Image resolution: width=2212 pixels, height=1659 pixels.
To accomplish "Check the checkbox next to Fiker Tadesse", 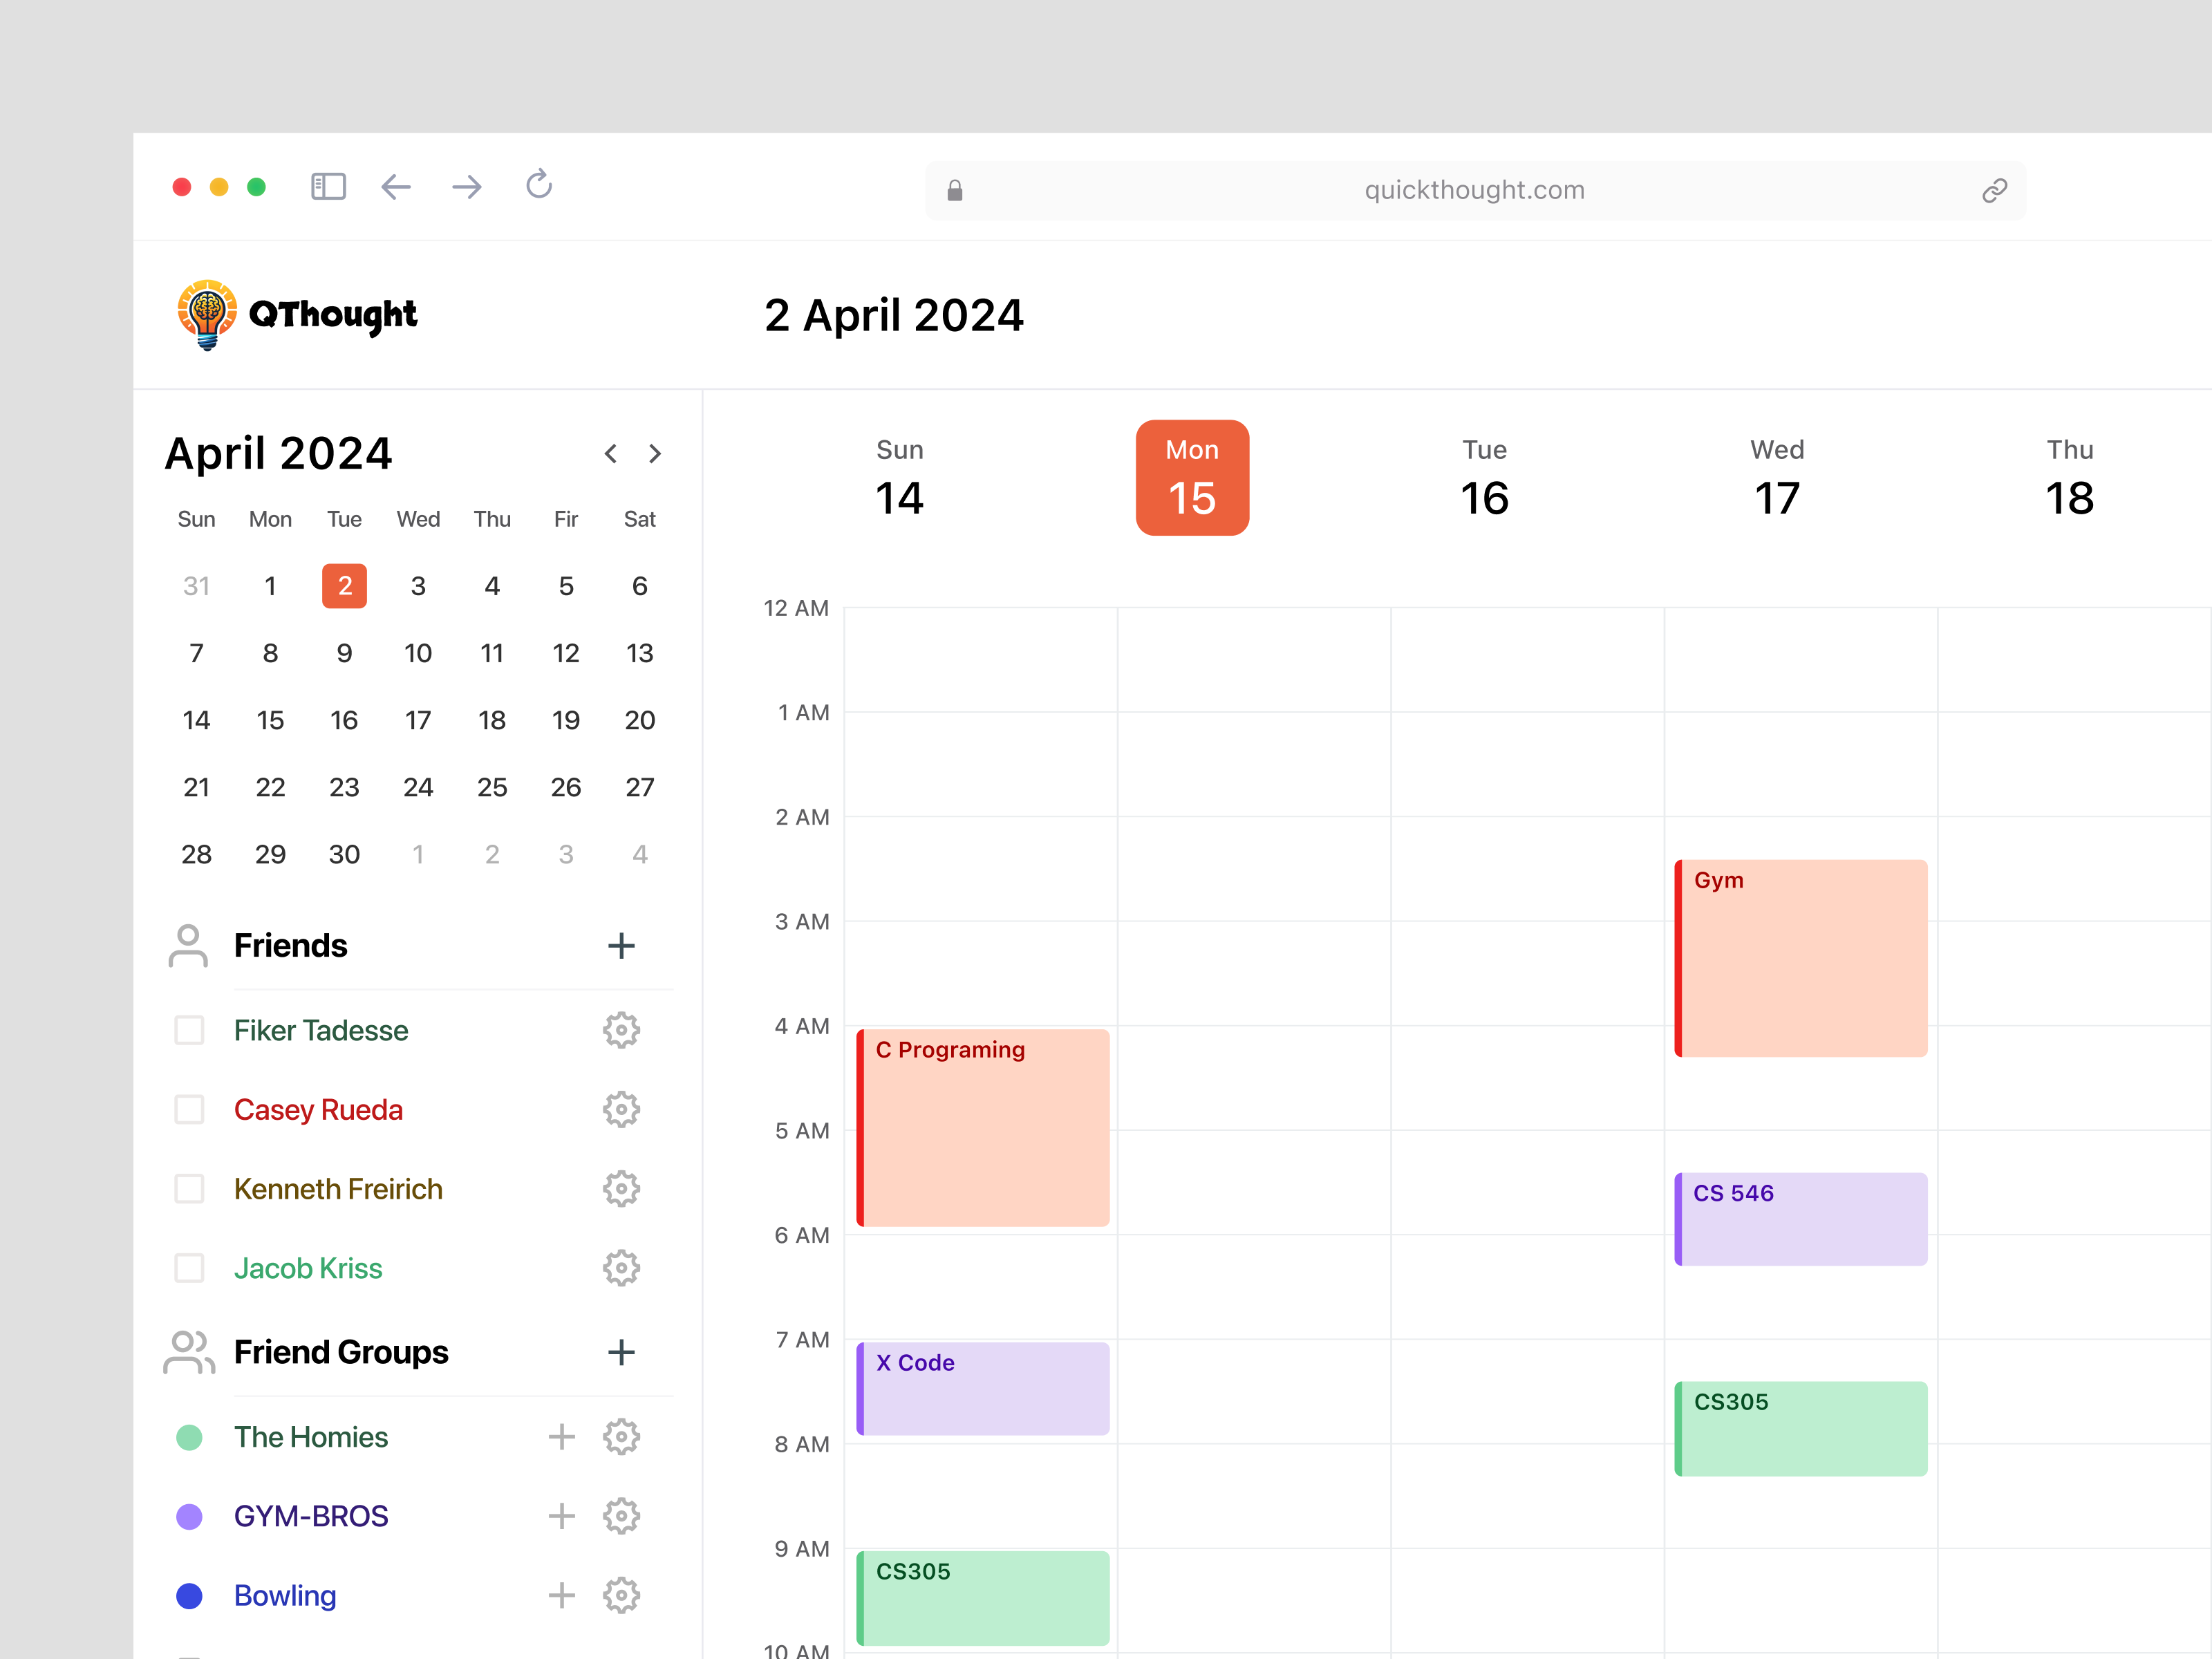I will point(189,1030).
